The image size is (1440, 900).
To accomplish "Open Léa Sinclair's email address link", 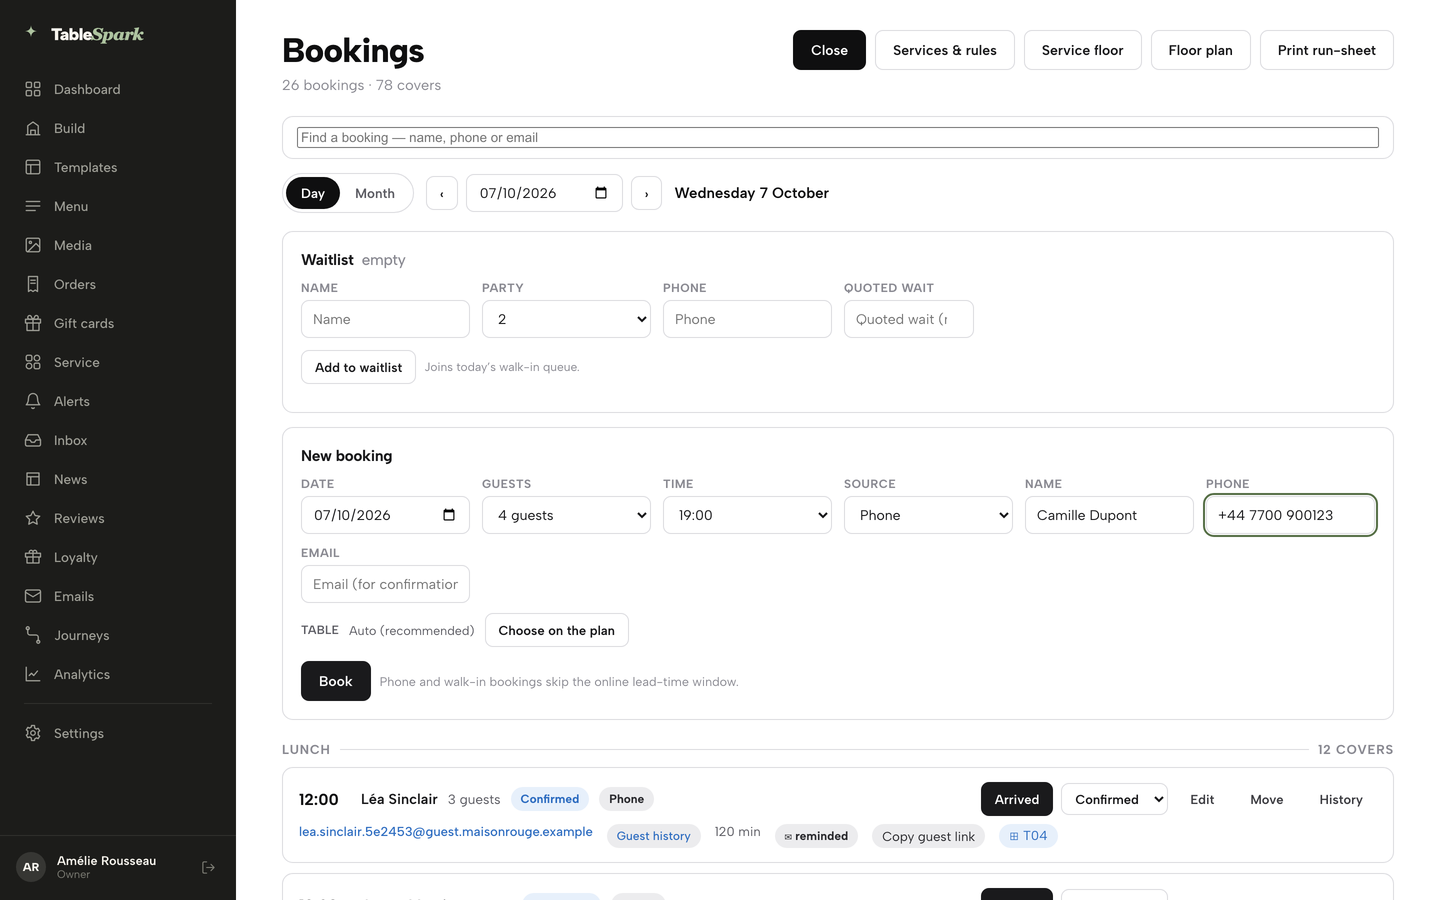I will tap(446, 832).
